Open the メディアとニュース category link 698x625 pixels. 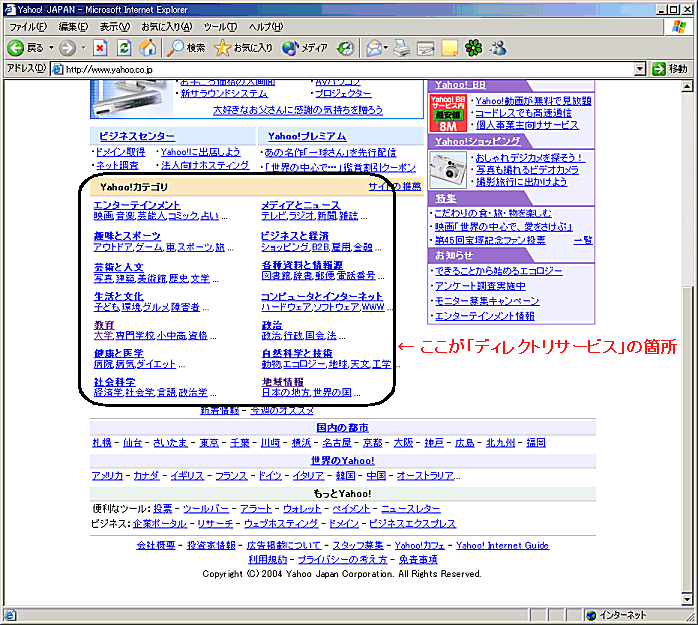click(x=300, y=205)
